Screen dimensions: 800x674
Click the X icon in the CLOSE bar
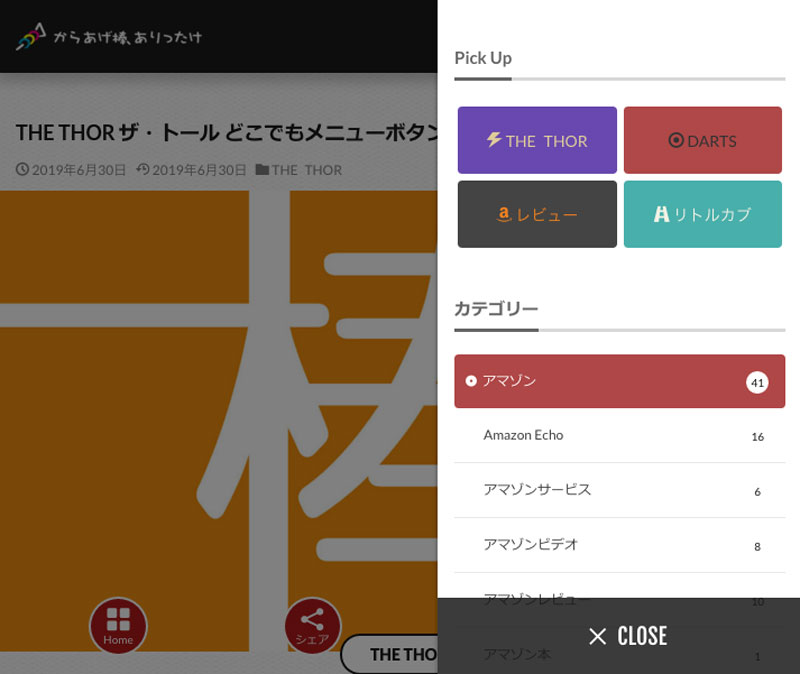tap(597, 636)
